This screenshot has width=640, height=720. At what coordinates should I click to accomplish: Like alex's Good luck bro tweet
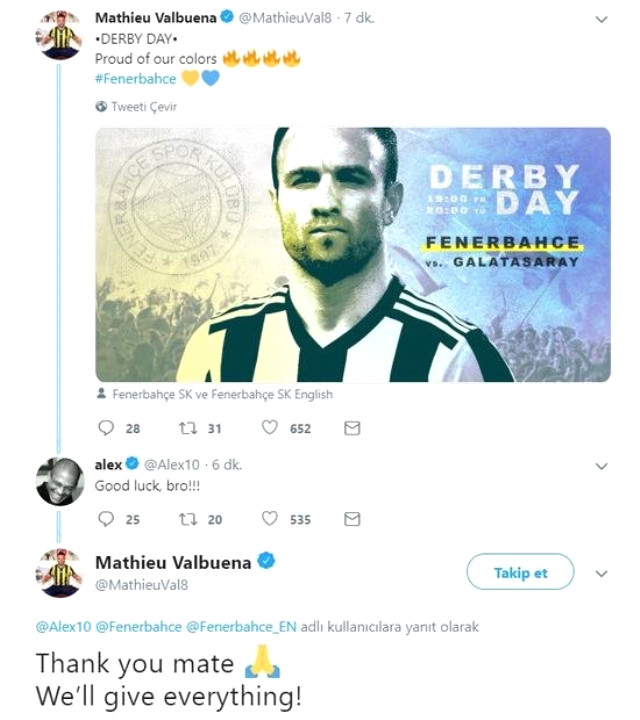coord(269,519)
